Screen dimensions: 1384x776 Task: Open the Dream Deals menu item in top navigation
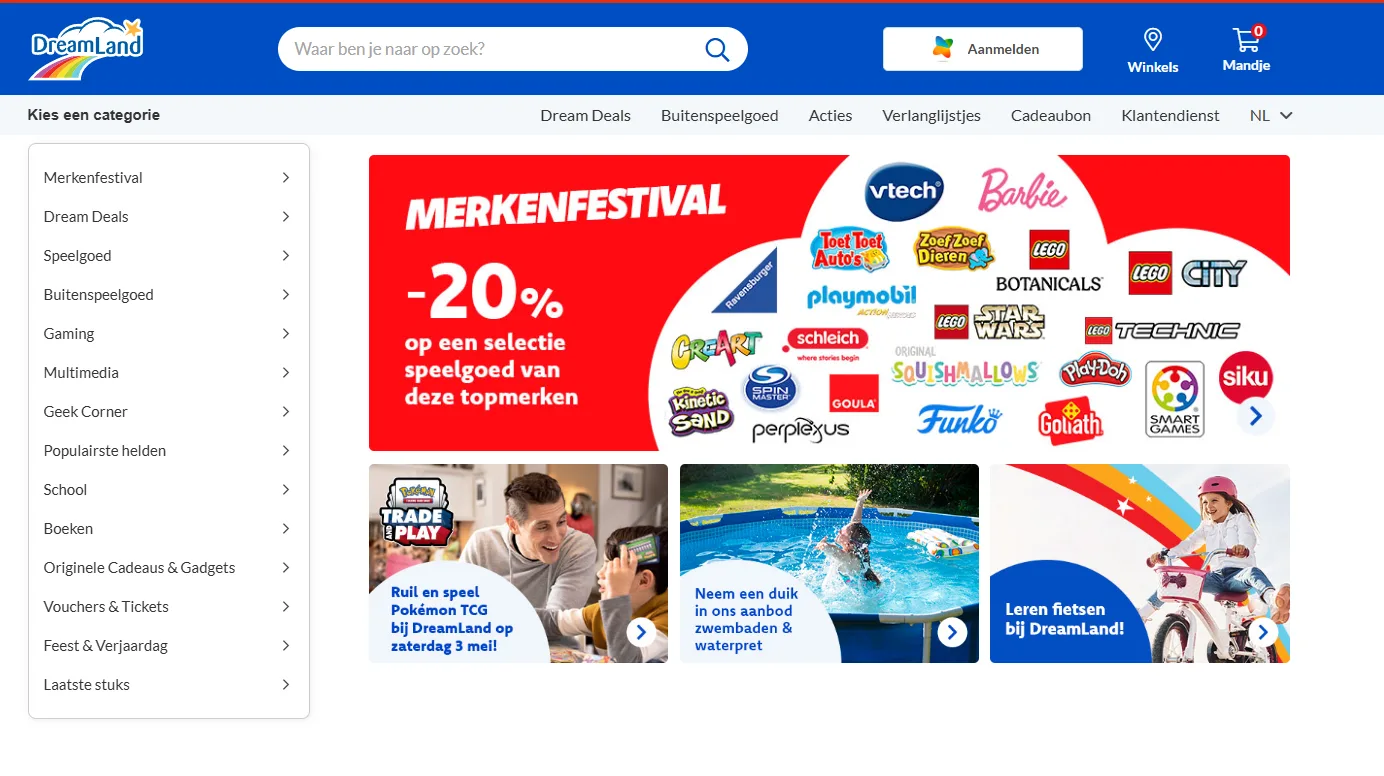(x=586, y=115)
